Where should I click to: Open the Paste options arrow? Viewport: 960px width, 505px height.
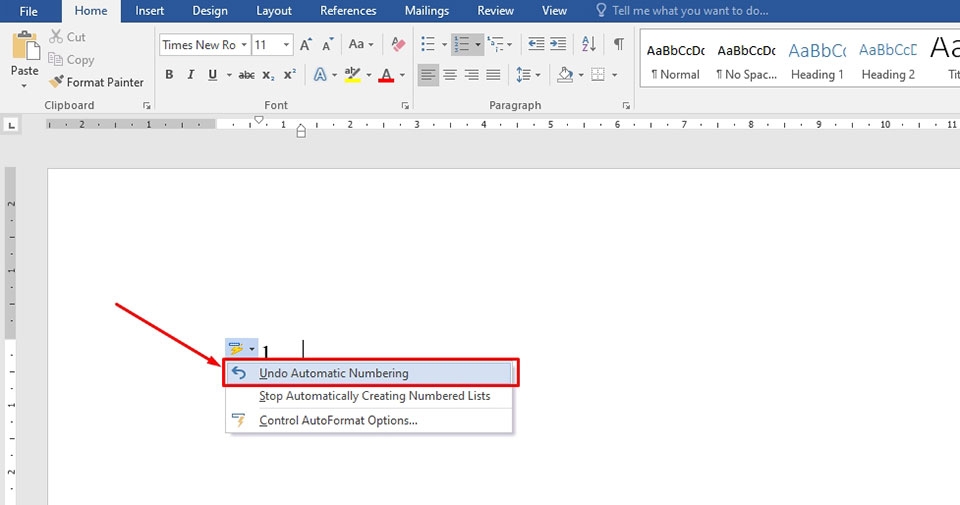[24, 85]
